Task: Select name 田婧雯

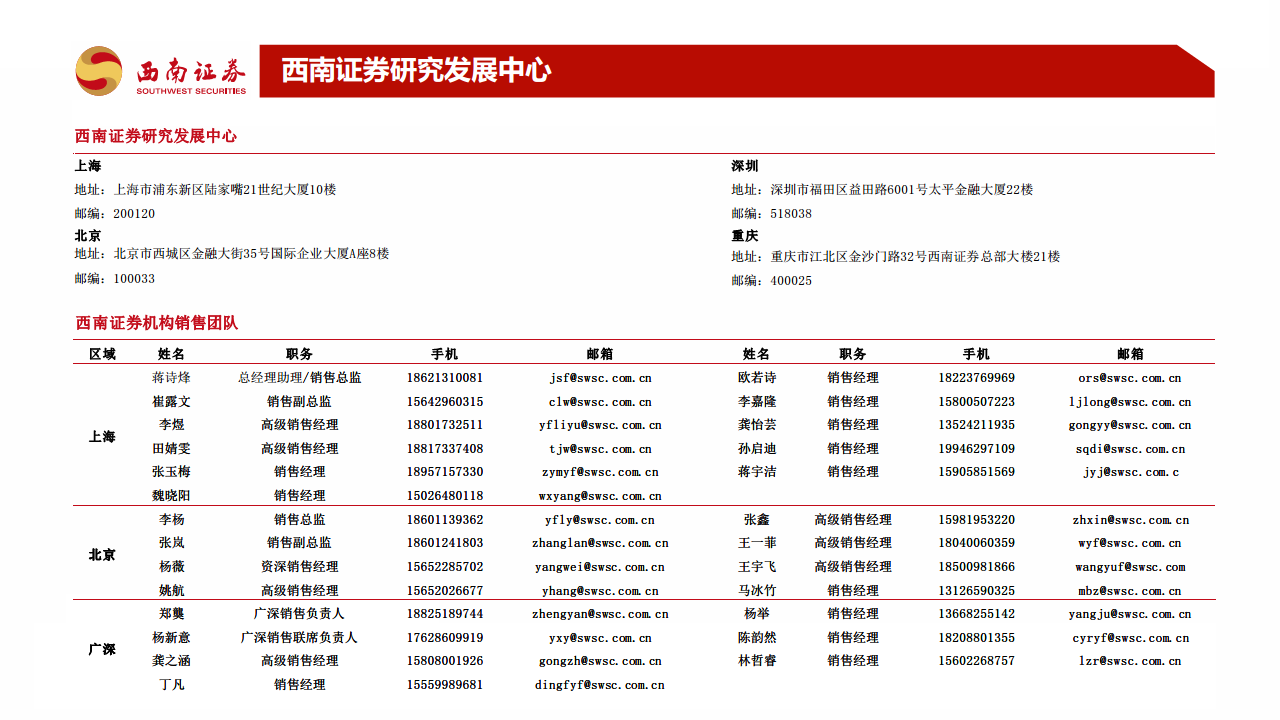Action: point(171,449)
